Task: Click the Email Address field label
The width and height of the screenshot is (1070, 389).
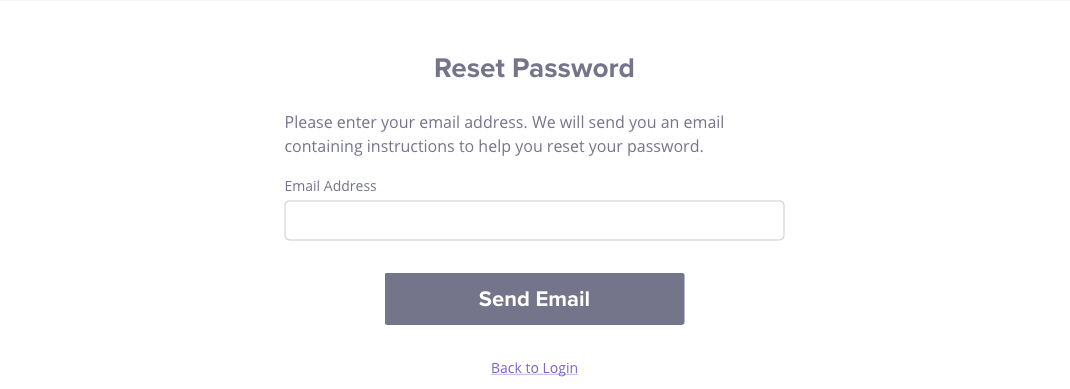Action: (330, 186)
